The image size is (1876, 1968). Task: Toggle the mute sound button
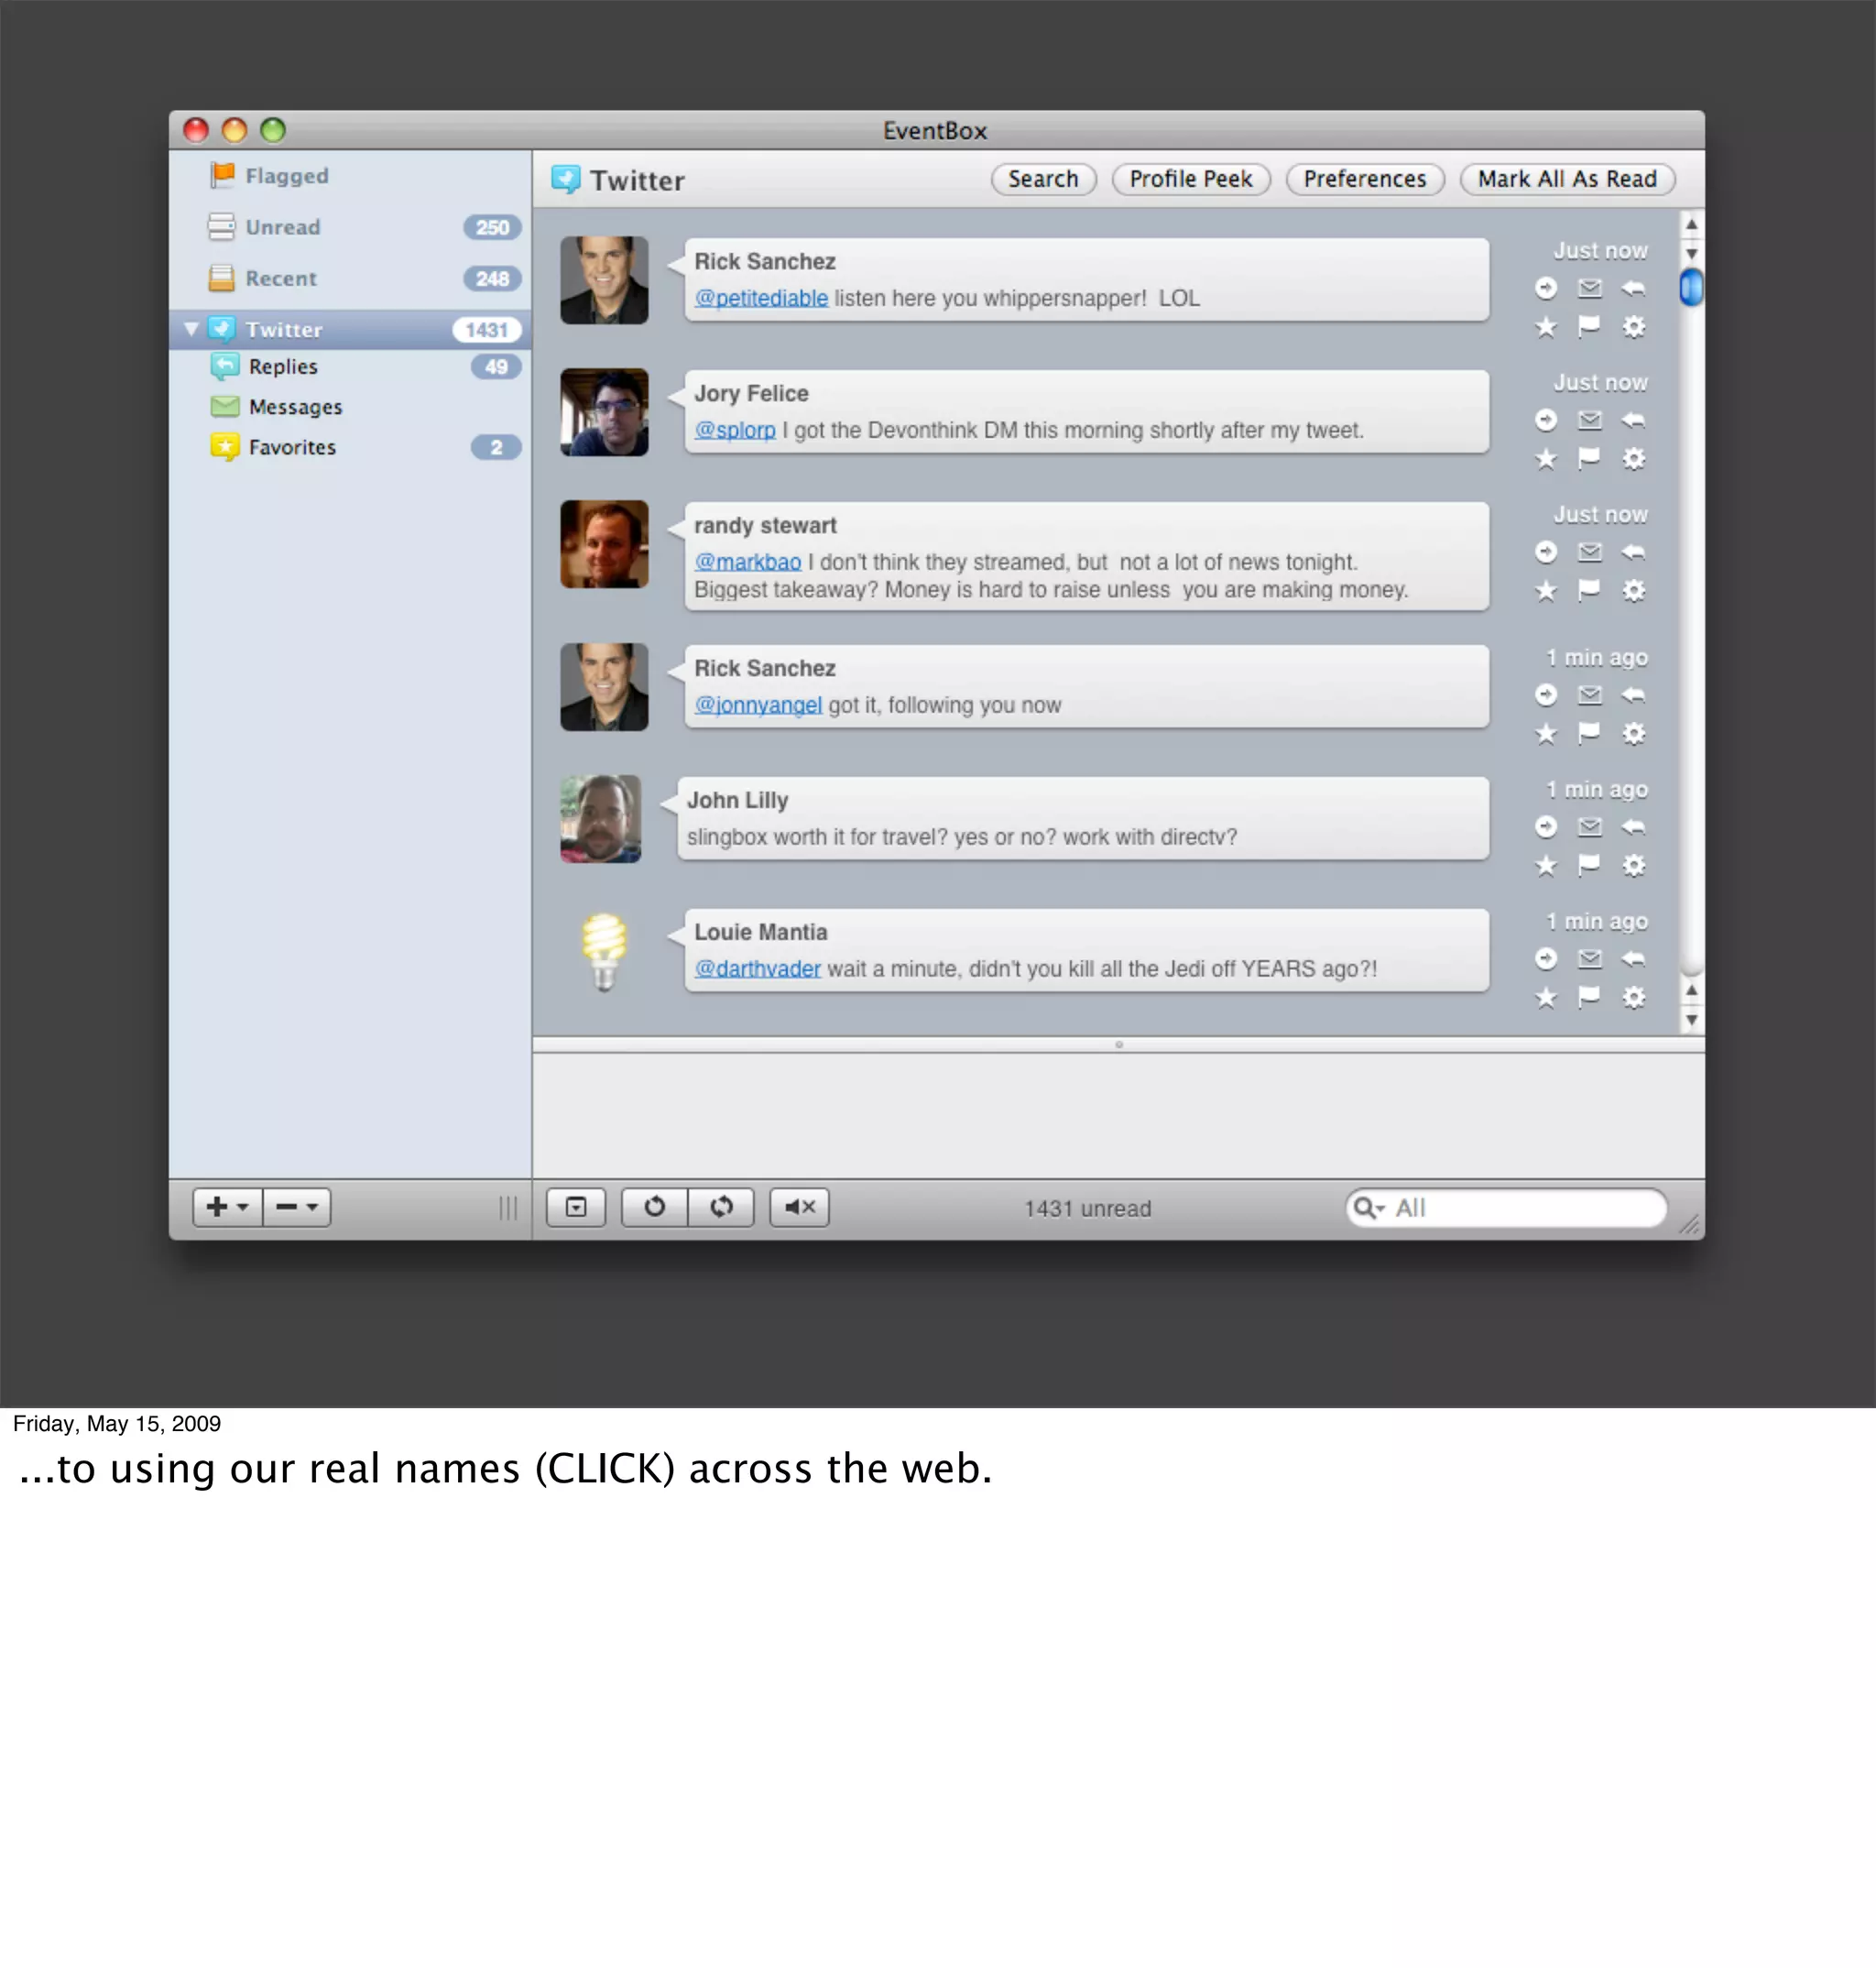(799, 1207)
